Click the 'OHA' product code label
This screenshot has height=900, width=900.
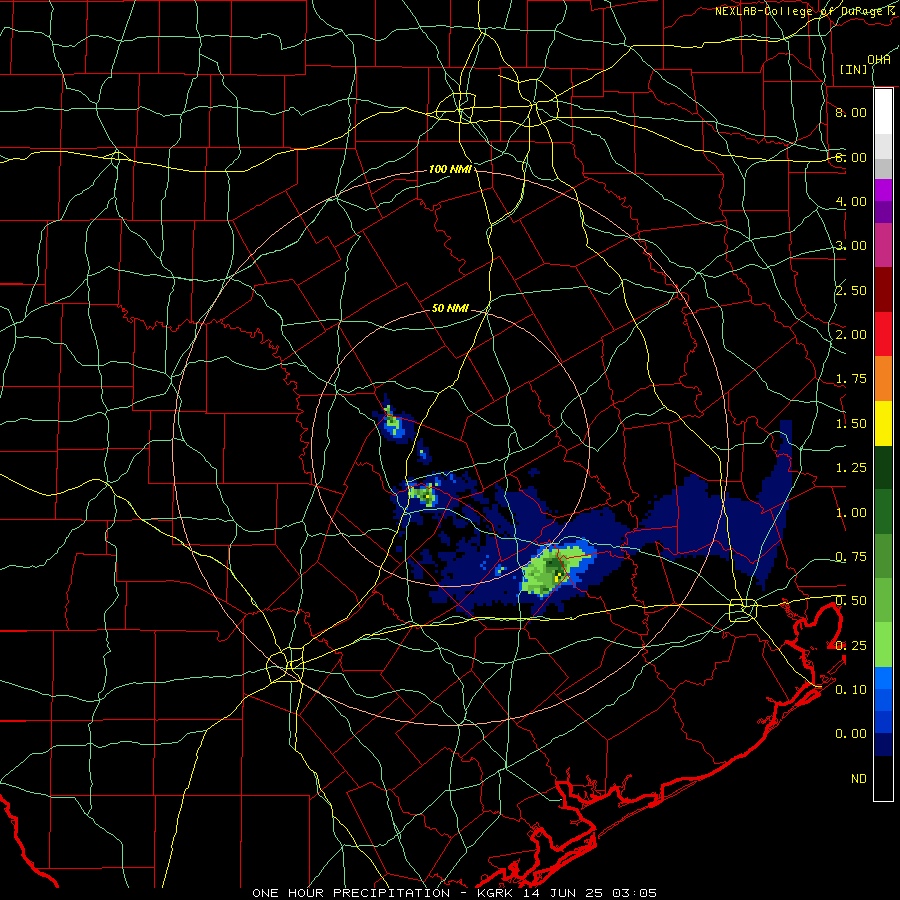tap(879, 60)
